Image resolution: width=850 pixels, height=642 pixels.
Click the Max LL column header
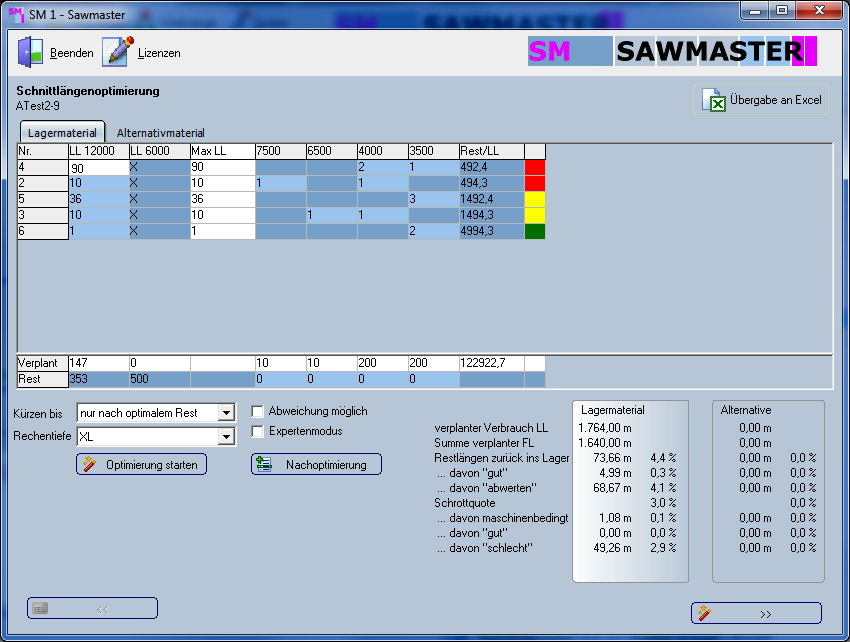222,151
